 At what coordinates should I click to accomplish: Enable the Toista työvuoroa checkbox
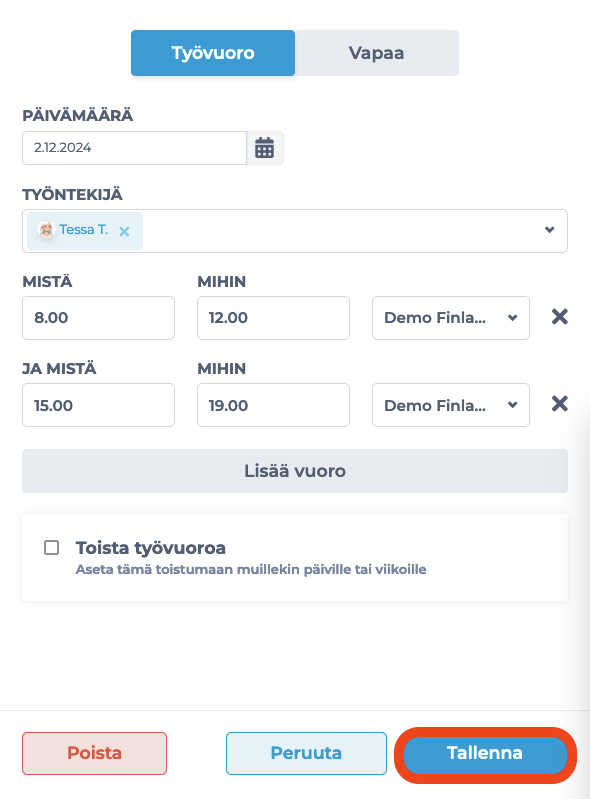[x=51, y=548]
